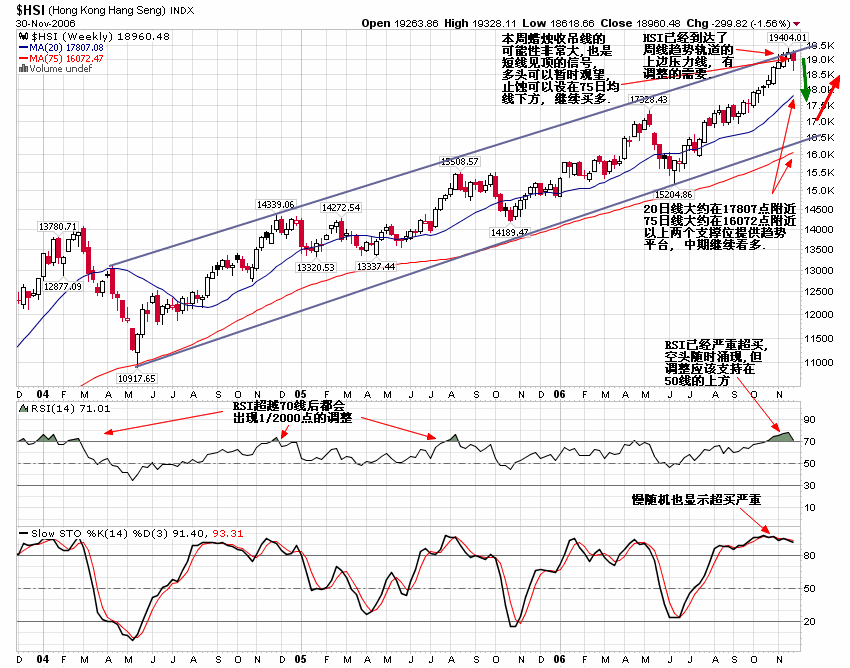This screenshot has width=850, height=668.
Task: Select the red MA(75) legend line sample
Action: (x=24, y=58)
